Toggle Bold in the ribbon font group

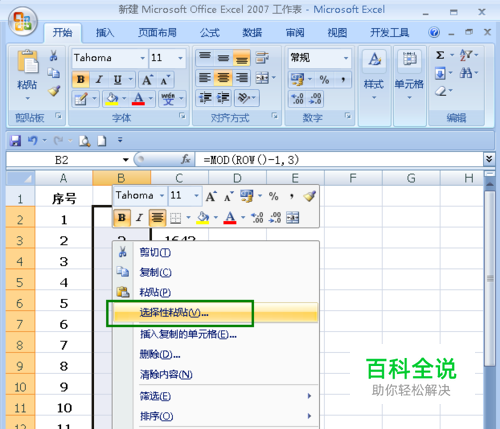pyautogui.click(x=81, y=80)
